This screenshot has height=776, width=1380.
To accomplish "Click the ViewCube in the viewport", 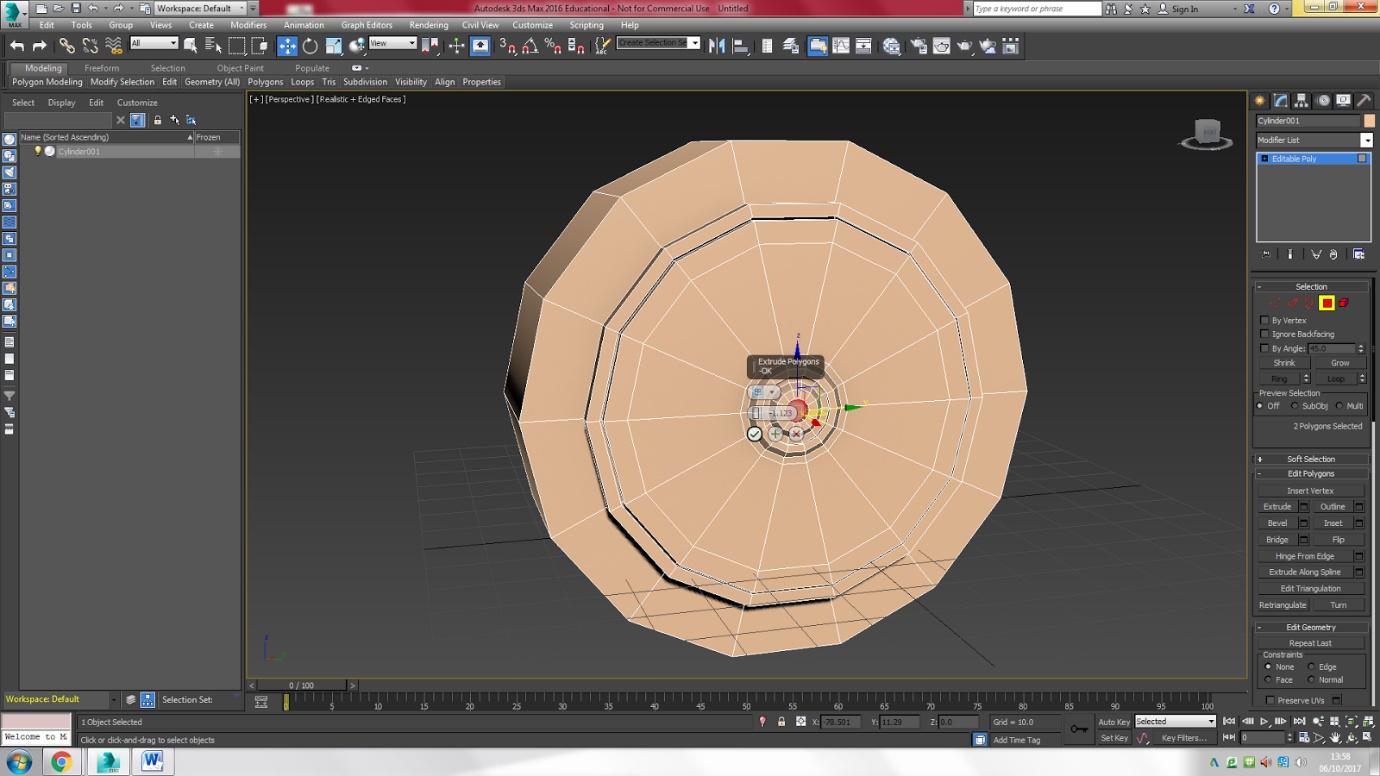I will [x=1207, y=134].
